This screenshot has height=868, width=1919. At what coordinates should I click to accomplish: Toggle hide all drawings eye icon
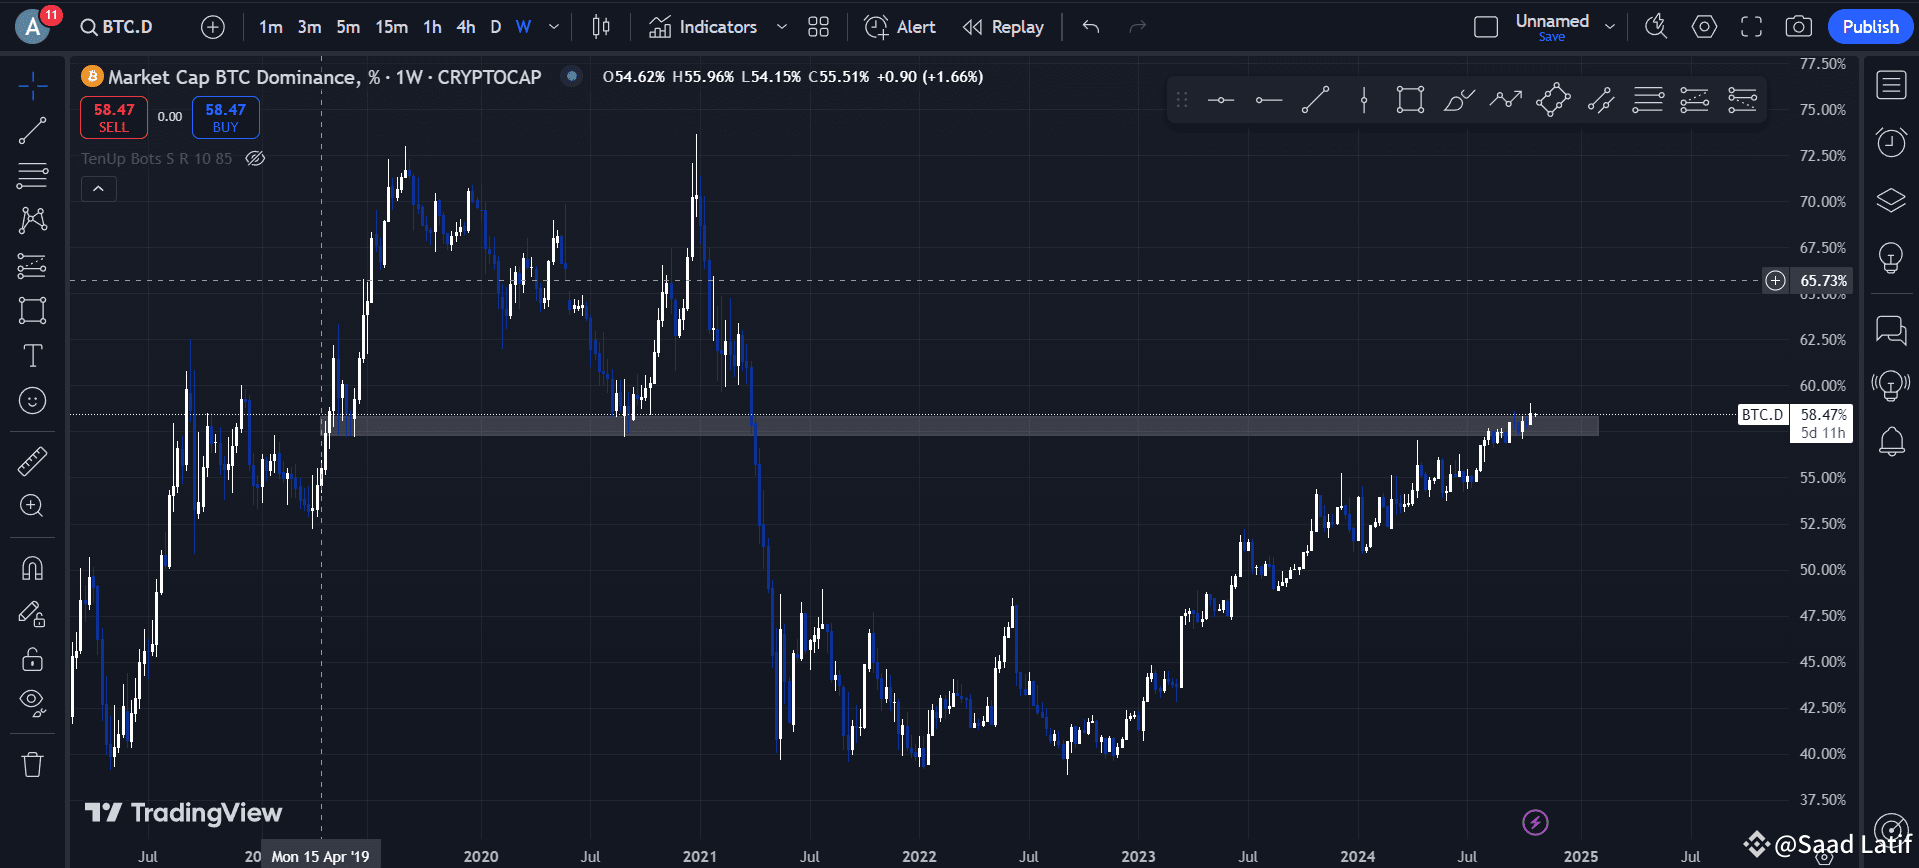point(33,703)
